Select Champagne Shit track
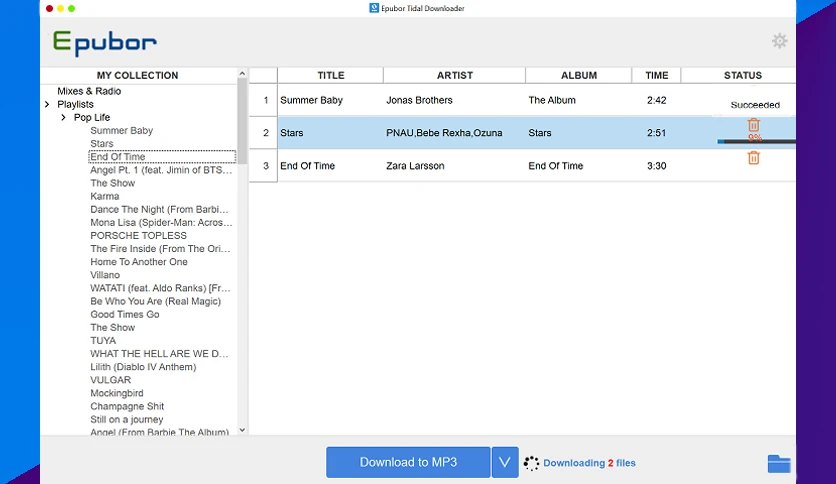836x484 pixels. click(x=127, y=406)
